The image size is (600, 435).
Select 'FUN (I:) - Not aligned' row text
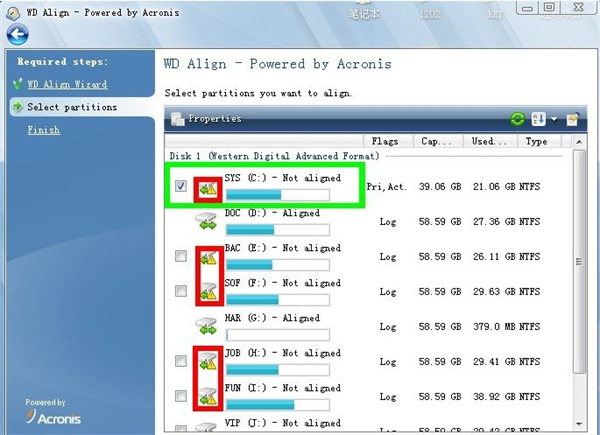(x=282, y=388)
